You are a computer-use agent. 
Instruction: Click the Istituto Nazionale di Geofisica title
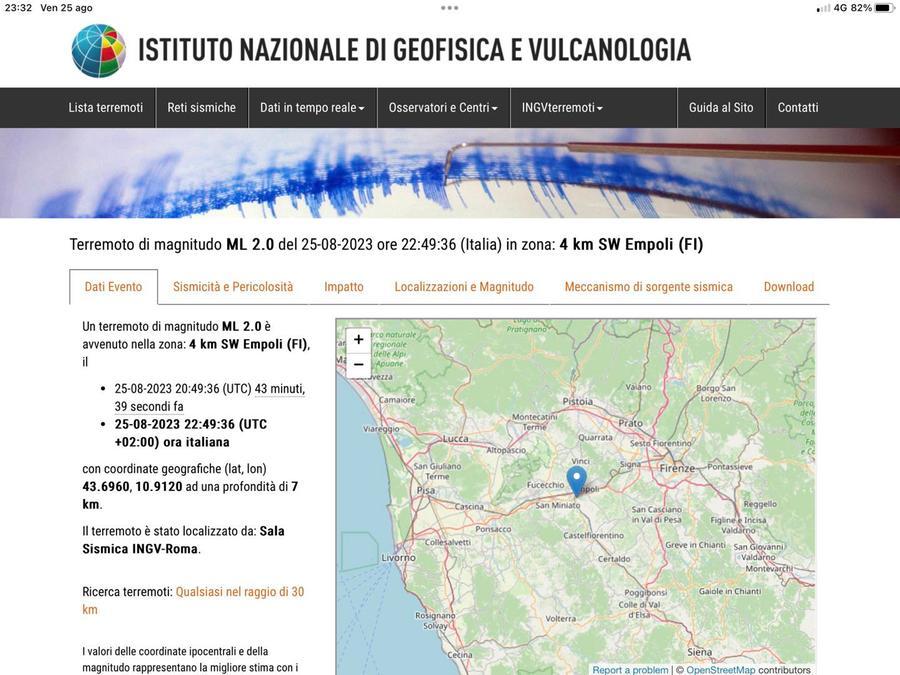pos(414,50)
